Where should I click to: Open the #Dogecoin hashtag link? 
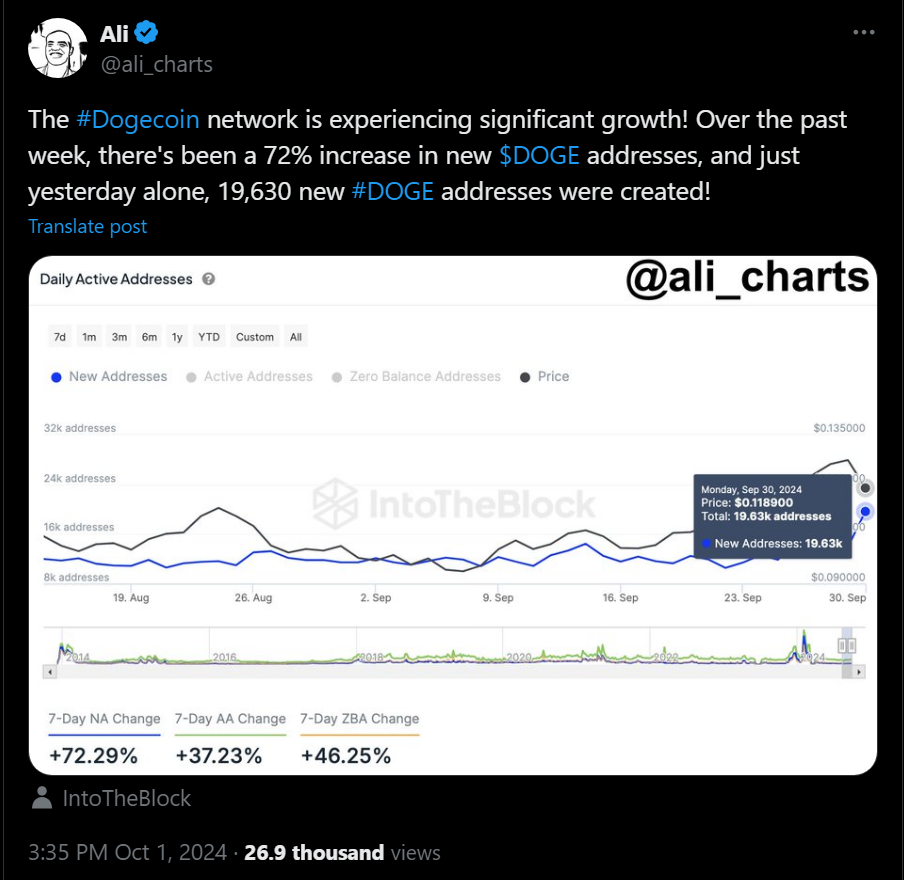click(x=138, y=120)
